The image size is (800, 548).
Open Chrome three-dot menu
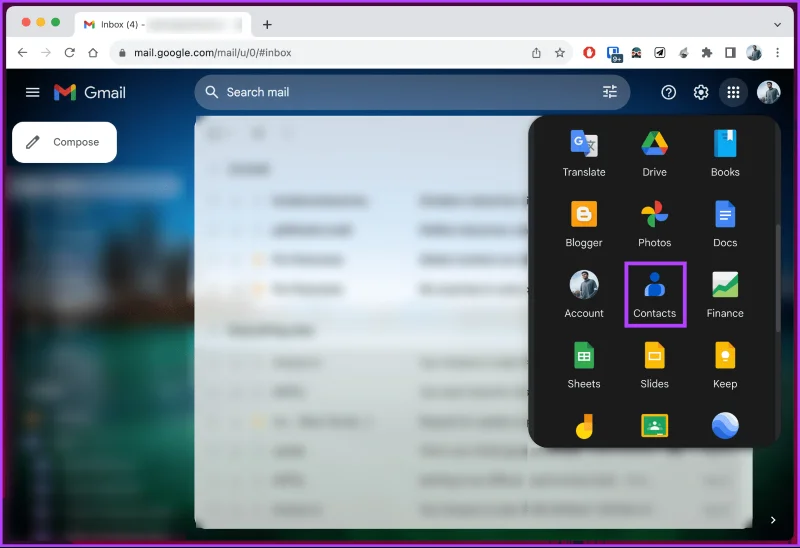tap(778, 53)
